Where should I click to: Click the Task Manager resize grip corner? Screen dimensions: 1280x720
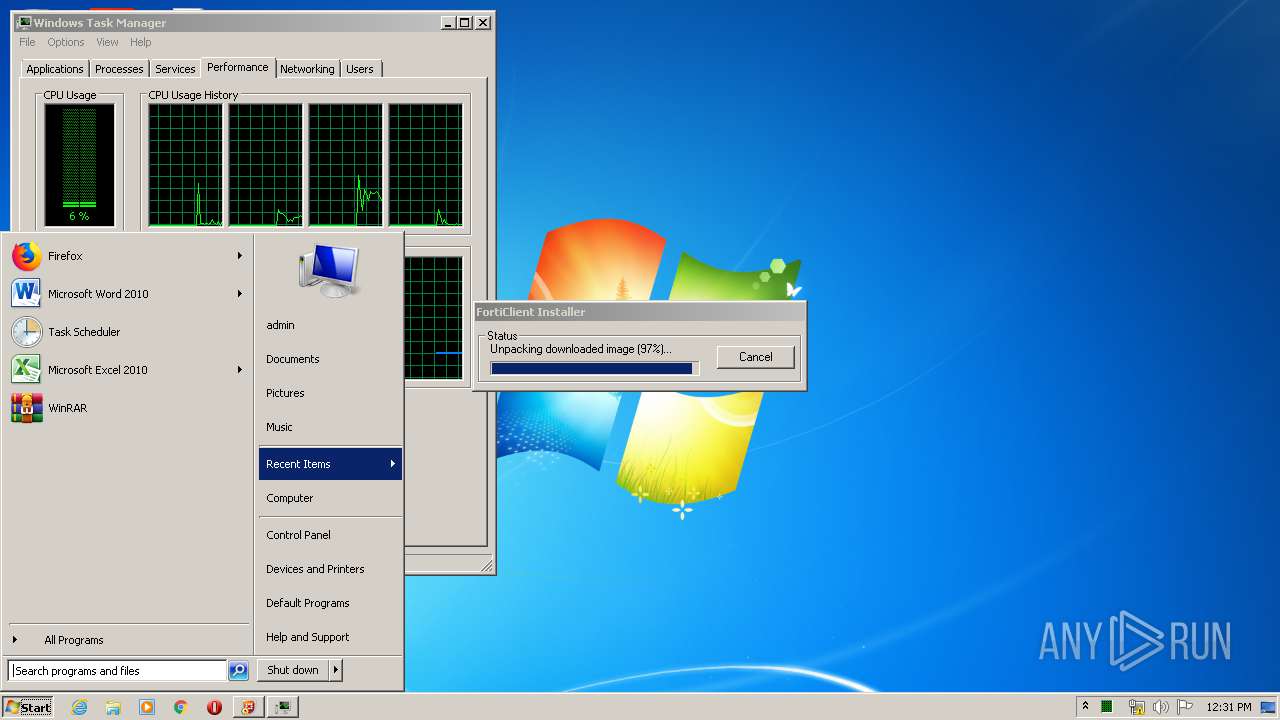(x=487, y=566)
